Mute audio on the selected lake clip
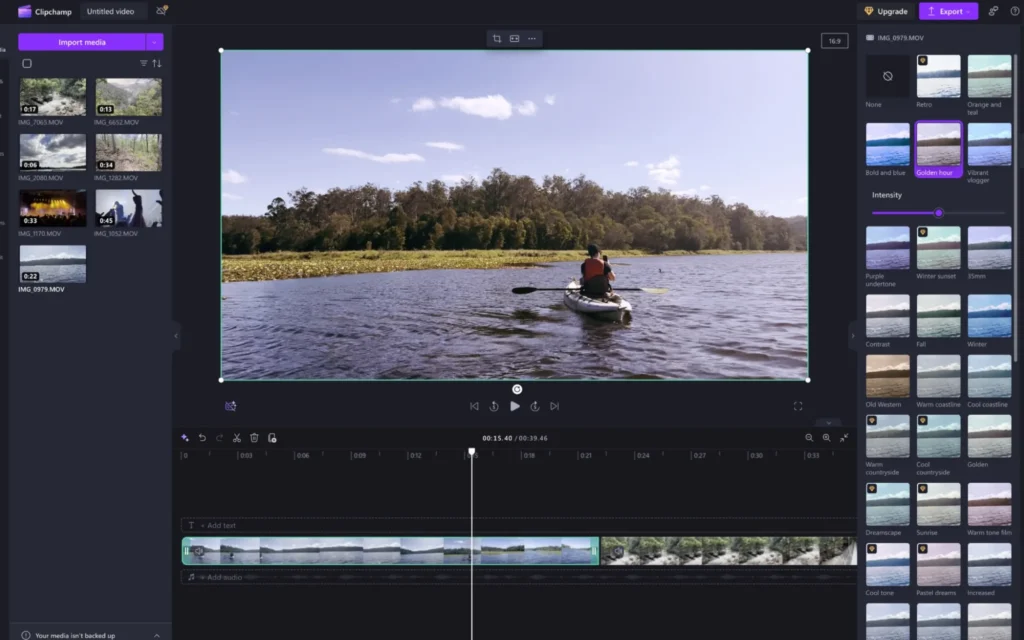The height and width of the screenshot is (640, 1024). (199, 551)
